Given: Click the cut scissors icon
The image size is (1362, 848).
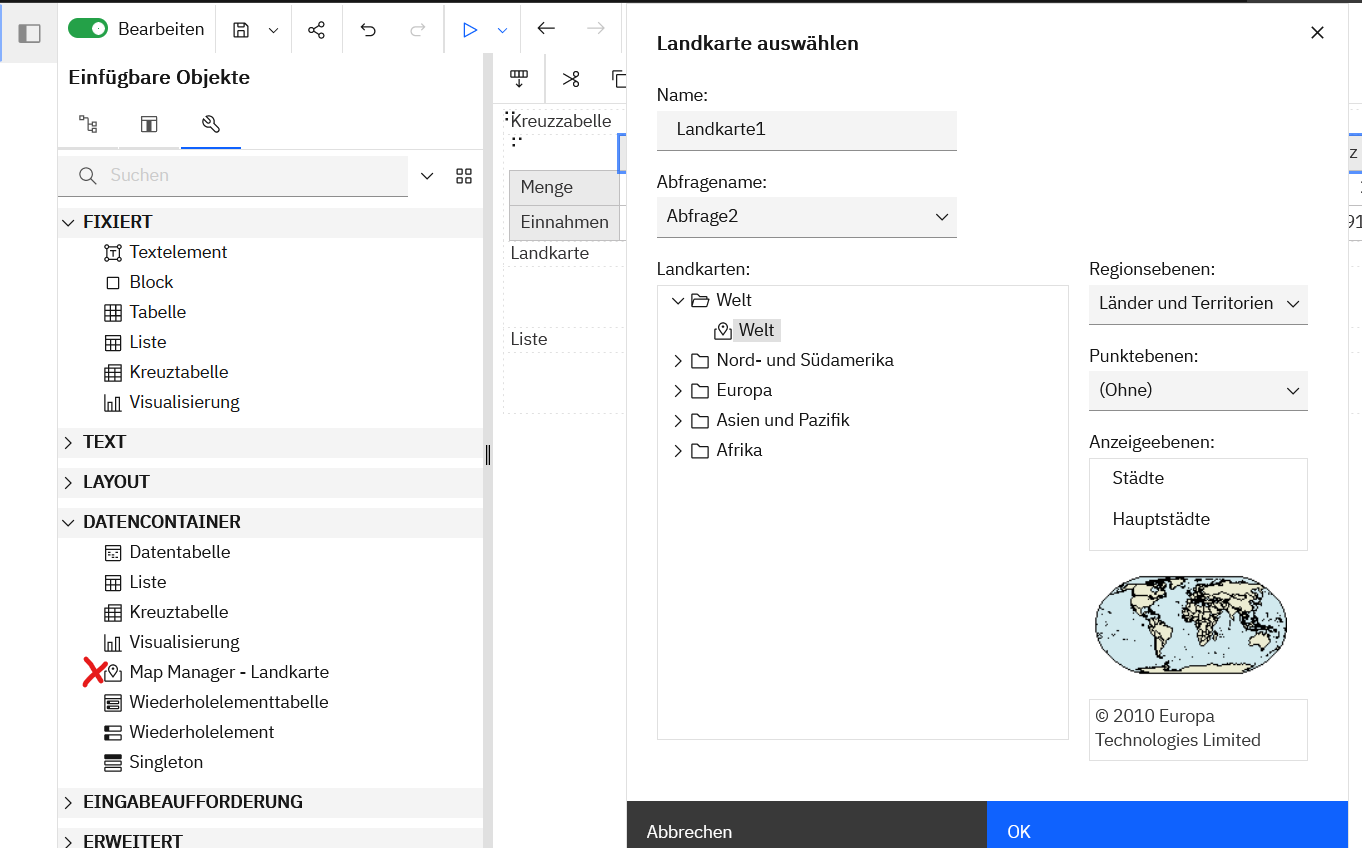Looking at the screenshot, I should click(x=571, y=79).
